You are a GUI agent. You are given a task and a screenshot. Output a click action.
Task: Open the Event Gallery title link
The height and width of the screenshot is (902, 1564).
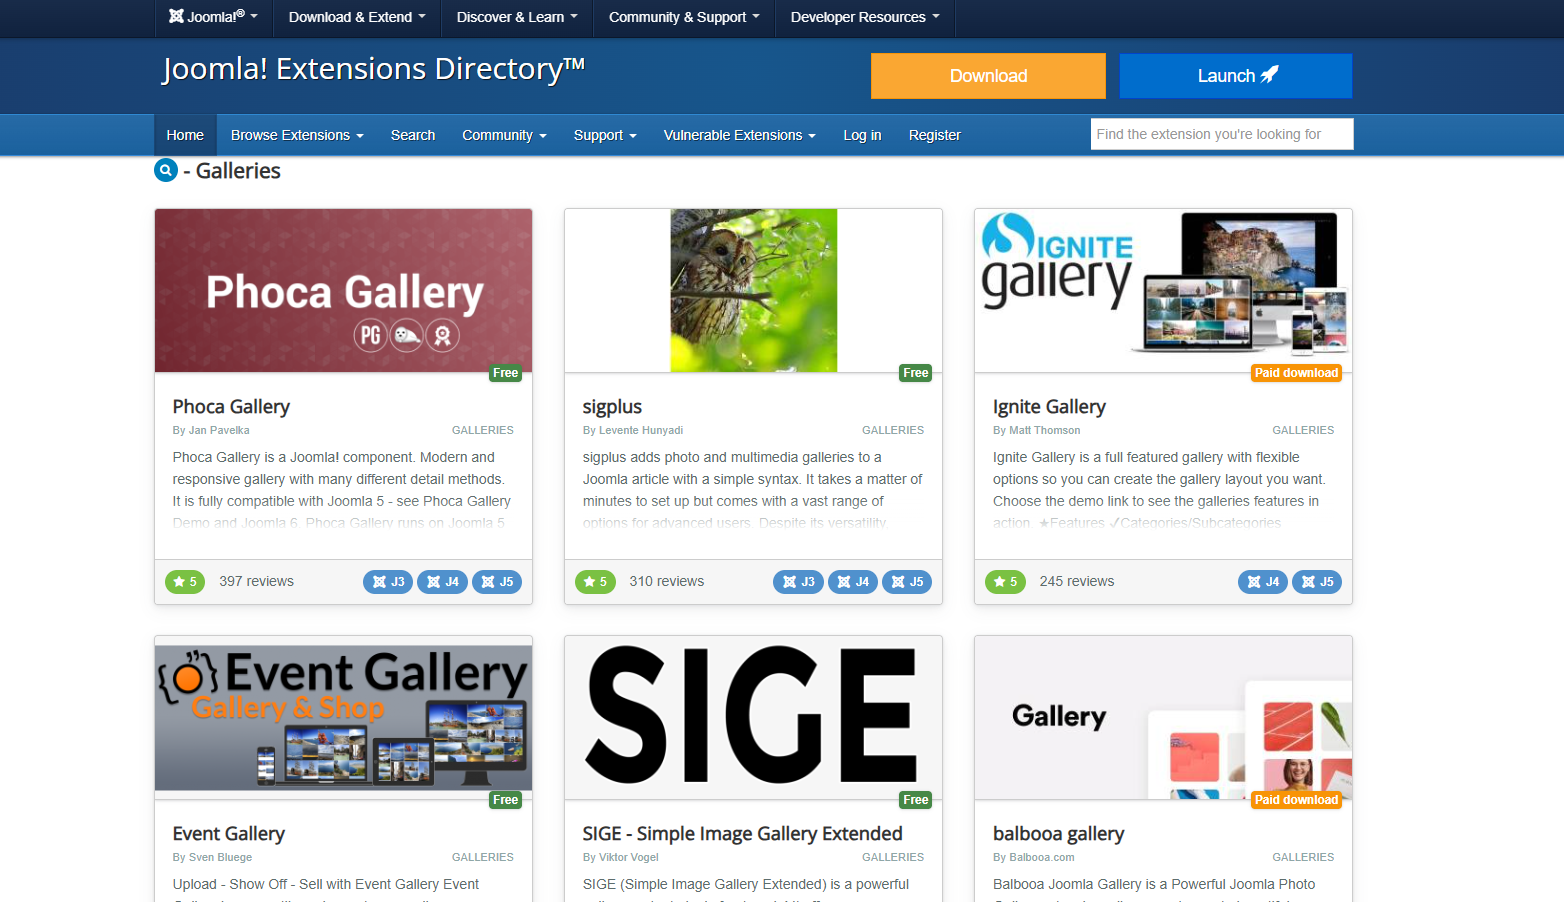tap(229, 834)
